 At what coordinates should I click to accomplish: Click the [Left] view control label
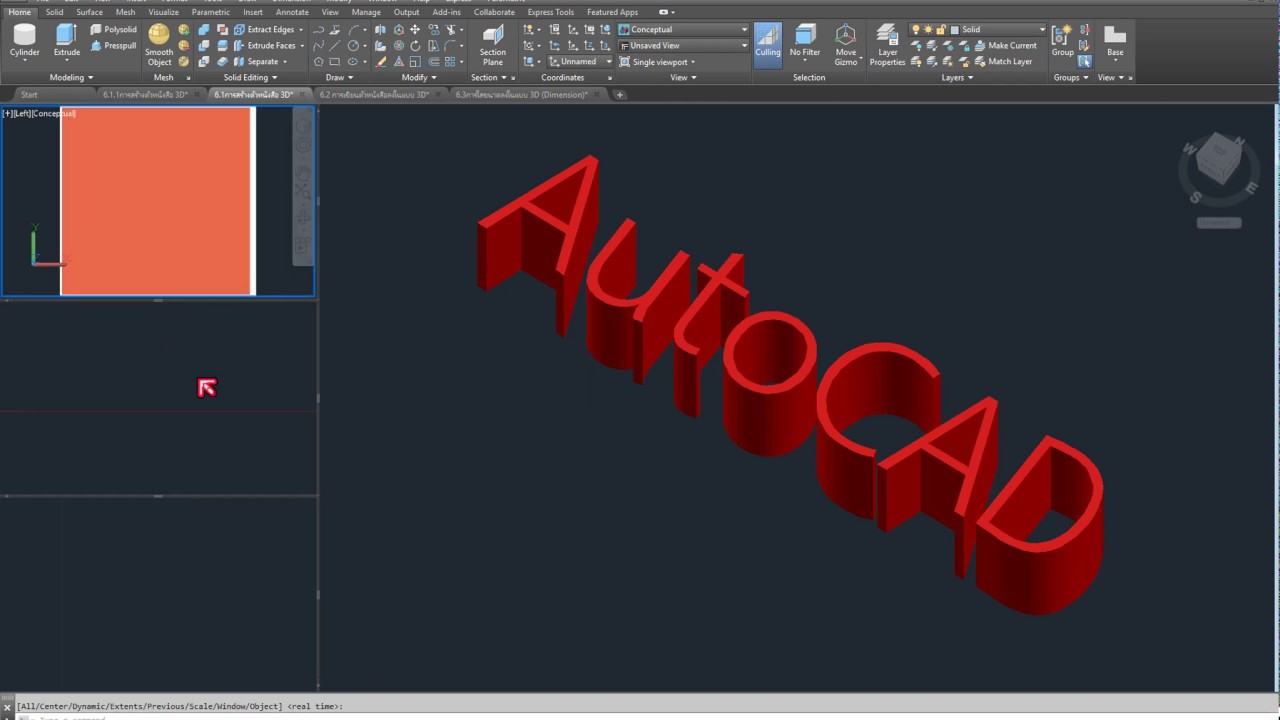tap(23, 113)
